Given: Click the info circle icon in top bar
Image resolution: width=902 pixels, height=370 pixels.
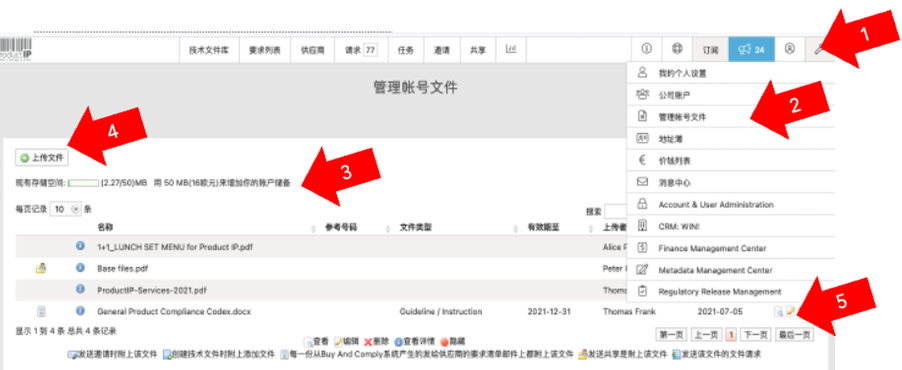Looking at the screenshot, I should tap(646, 49).
